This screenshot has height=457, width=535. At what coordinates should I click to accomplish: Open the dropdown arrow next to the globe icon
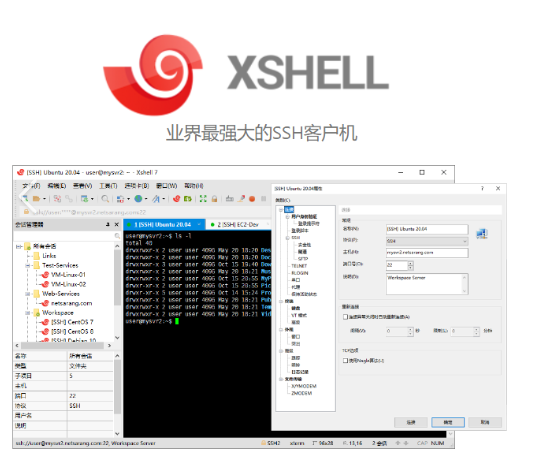[x=146, y=199]
